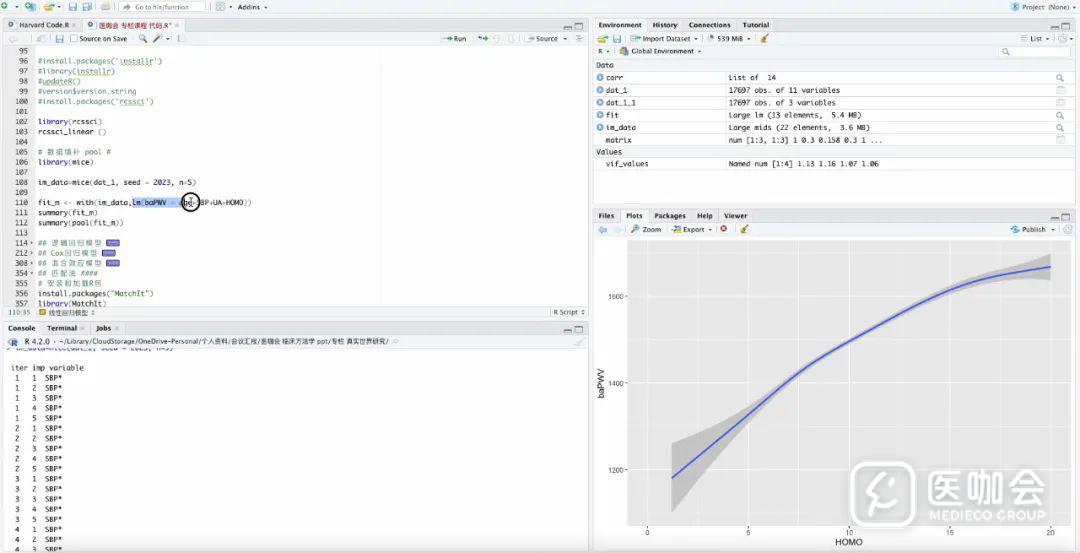Click the Compile Report notebook icon

point(181,39)
